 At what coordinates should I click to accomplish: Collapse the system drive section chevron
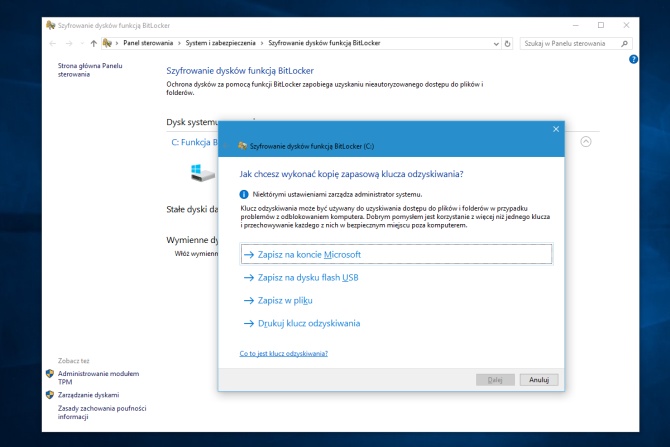pos(586,142)
